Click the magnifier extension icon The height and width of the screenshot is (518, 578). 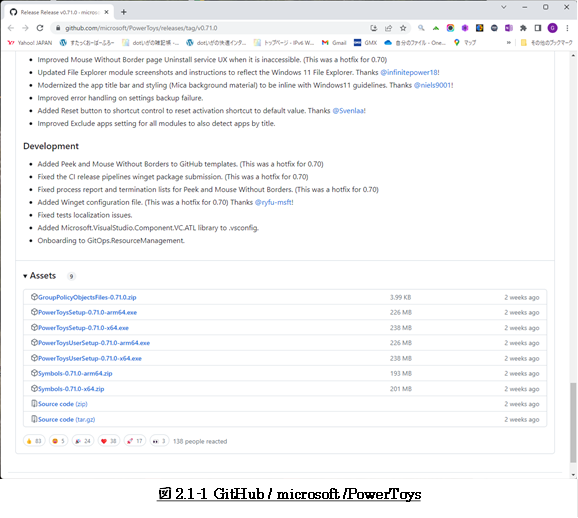(421, 28)
